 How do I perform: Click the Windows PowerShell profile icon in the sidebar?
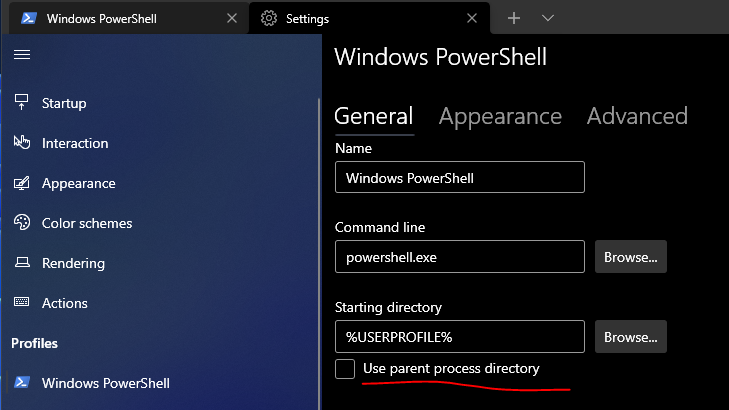[x=22, y=382]
